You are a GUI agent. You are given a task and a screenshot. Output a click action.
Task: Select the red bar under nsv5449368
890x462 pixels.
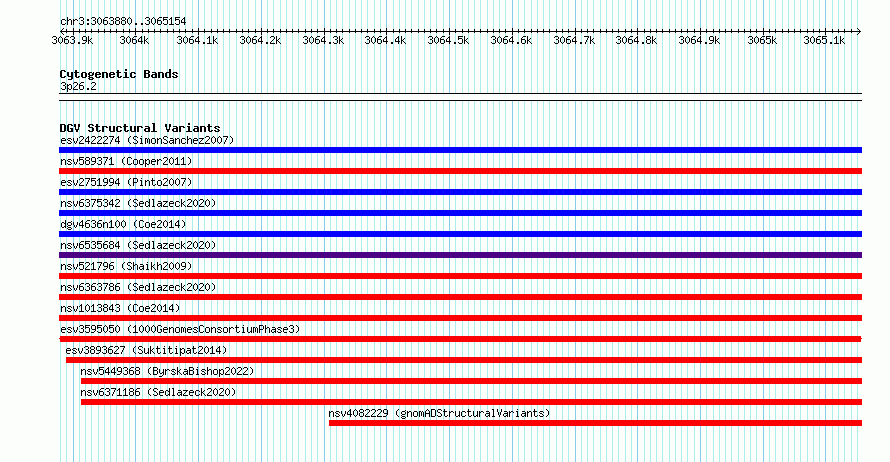coord(471,381)
